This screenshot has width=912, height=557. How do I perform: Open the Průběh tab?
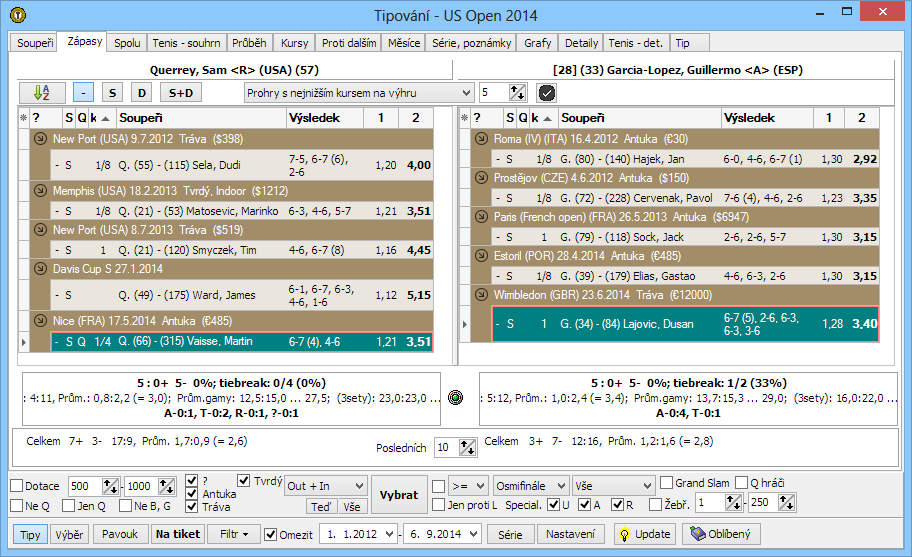coord(249,43)
